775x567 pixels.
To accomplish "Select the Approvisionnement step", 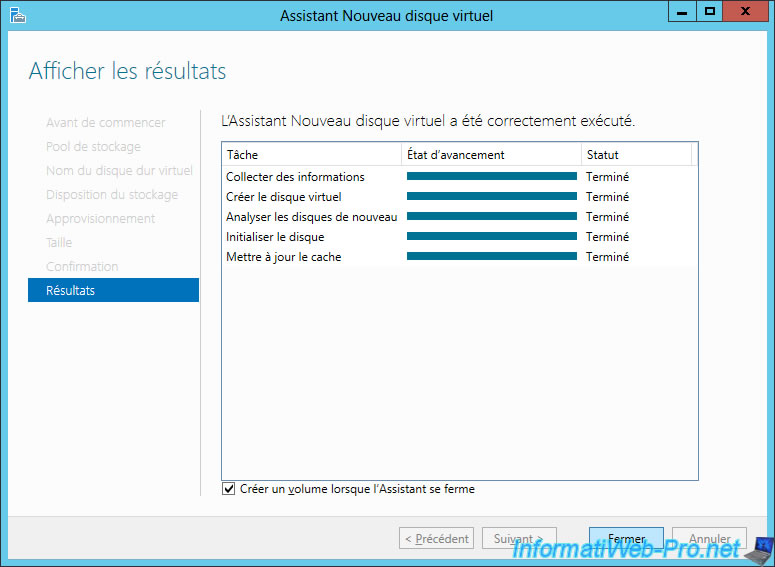I will (x=100, y=218).
